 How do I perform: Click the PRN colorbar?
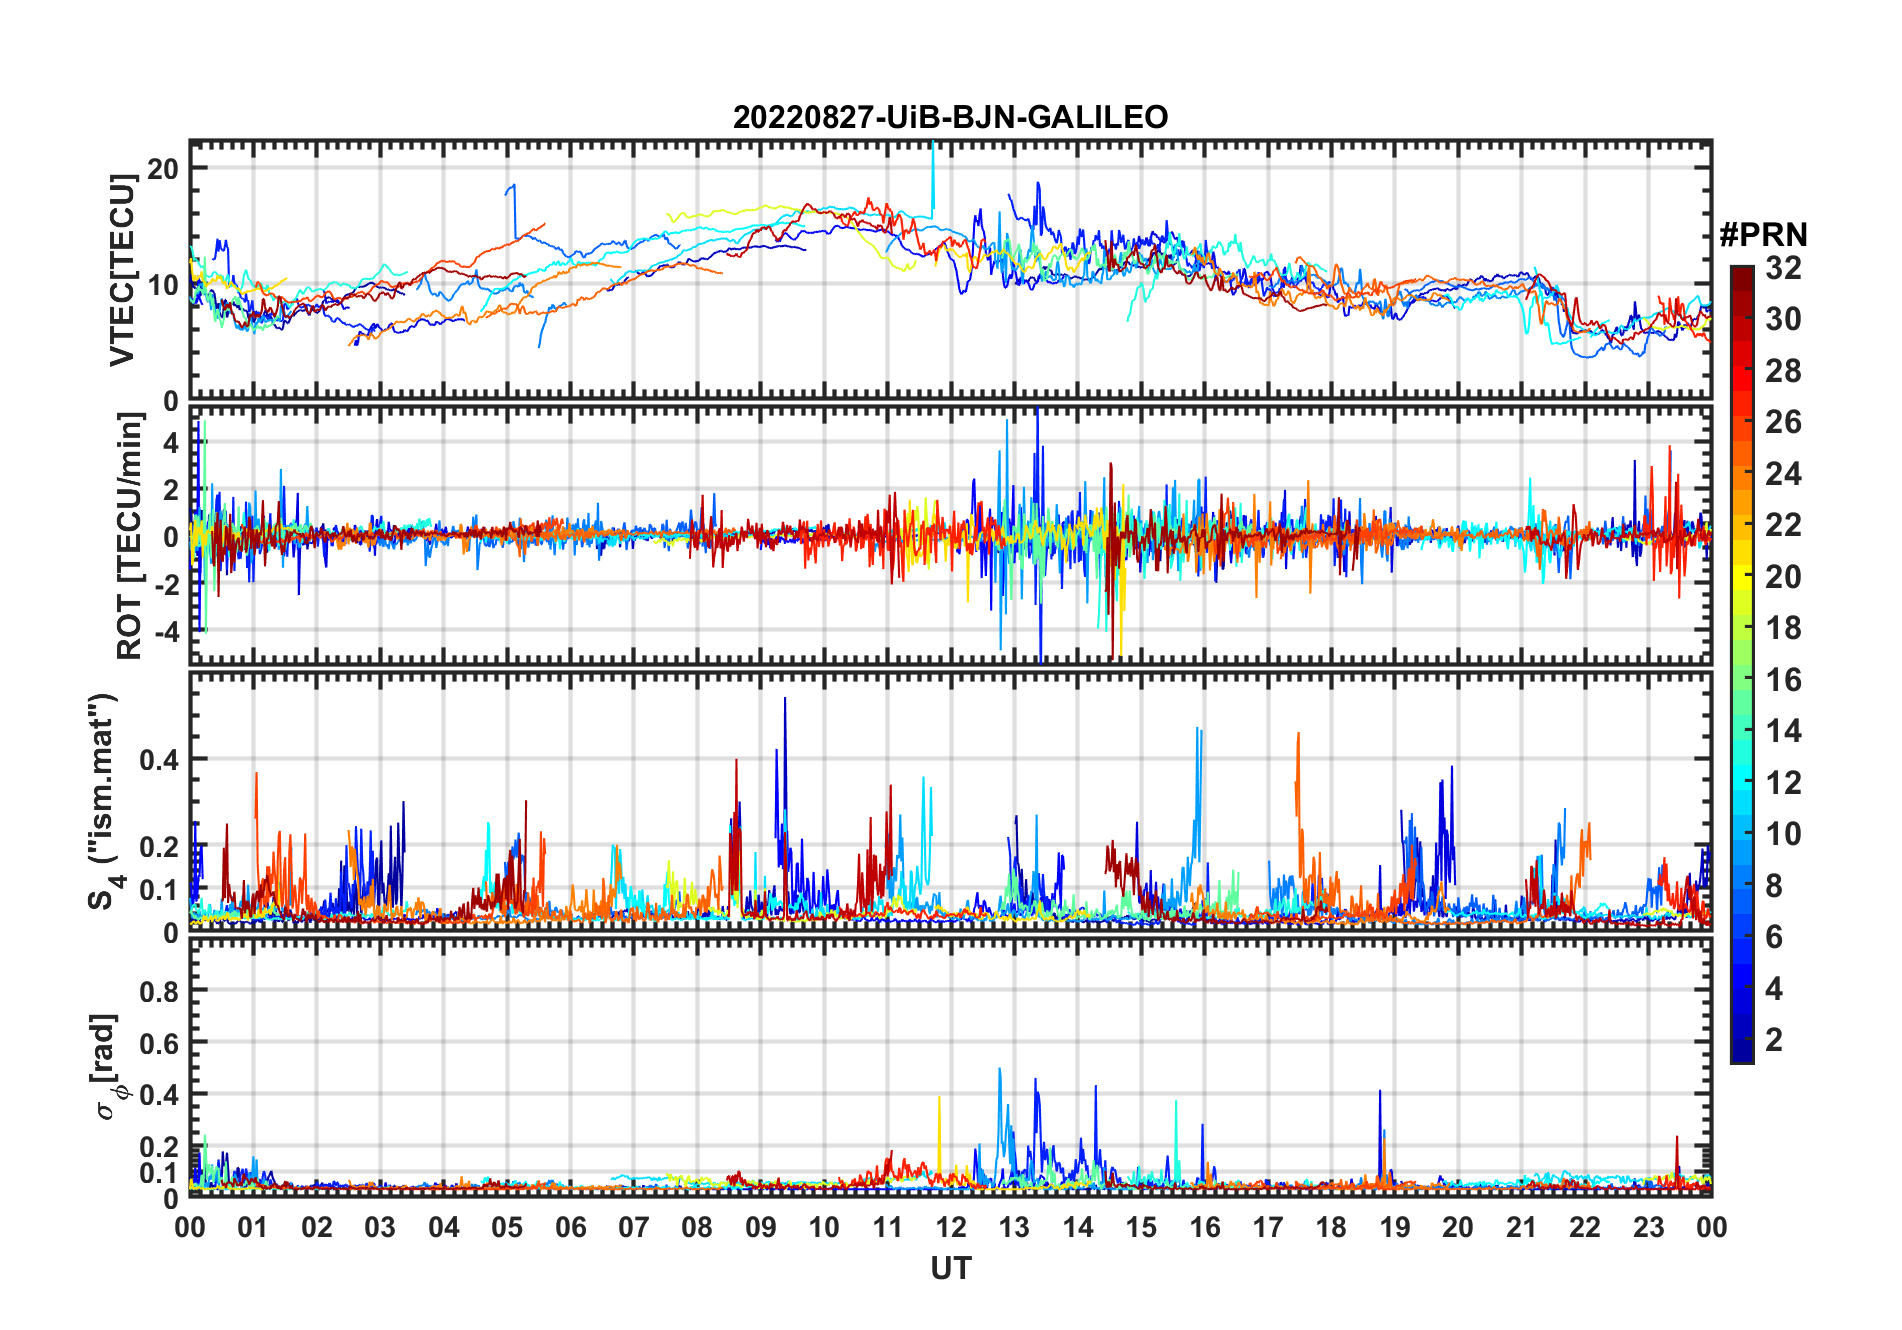coord(1741,664)
